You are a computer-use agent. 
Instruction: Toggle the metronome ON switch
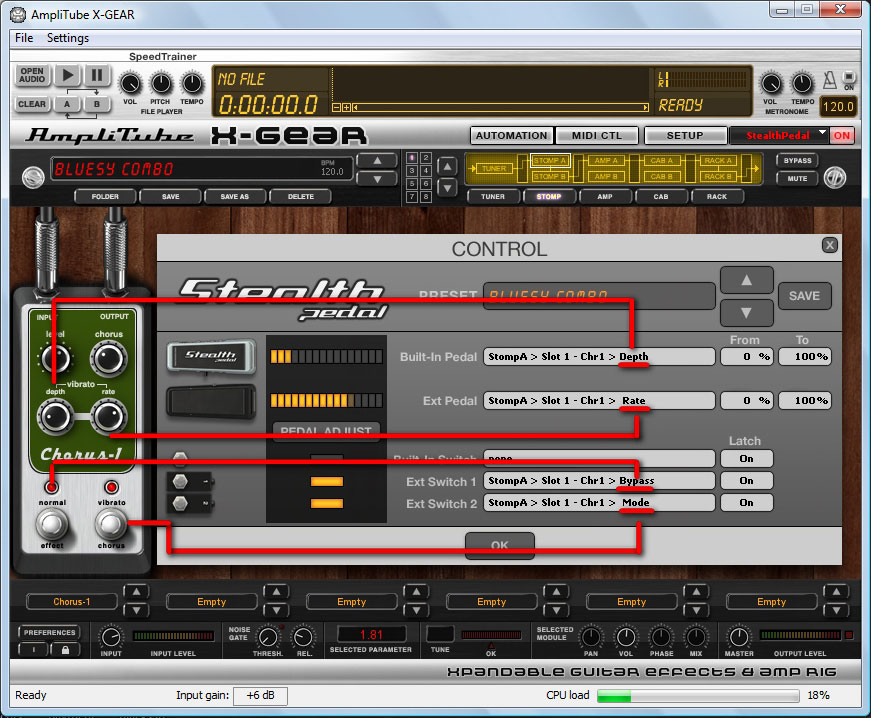pyautogui.click(x=849, y=77)
